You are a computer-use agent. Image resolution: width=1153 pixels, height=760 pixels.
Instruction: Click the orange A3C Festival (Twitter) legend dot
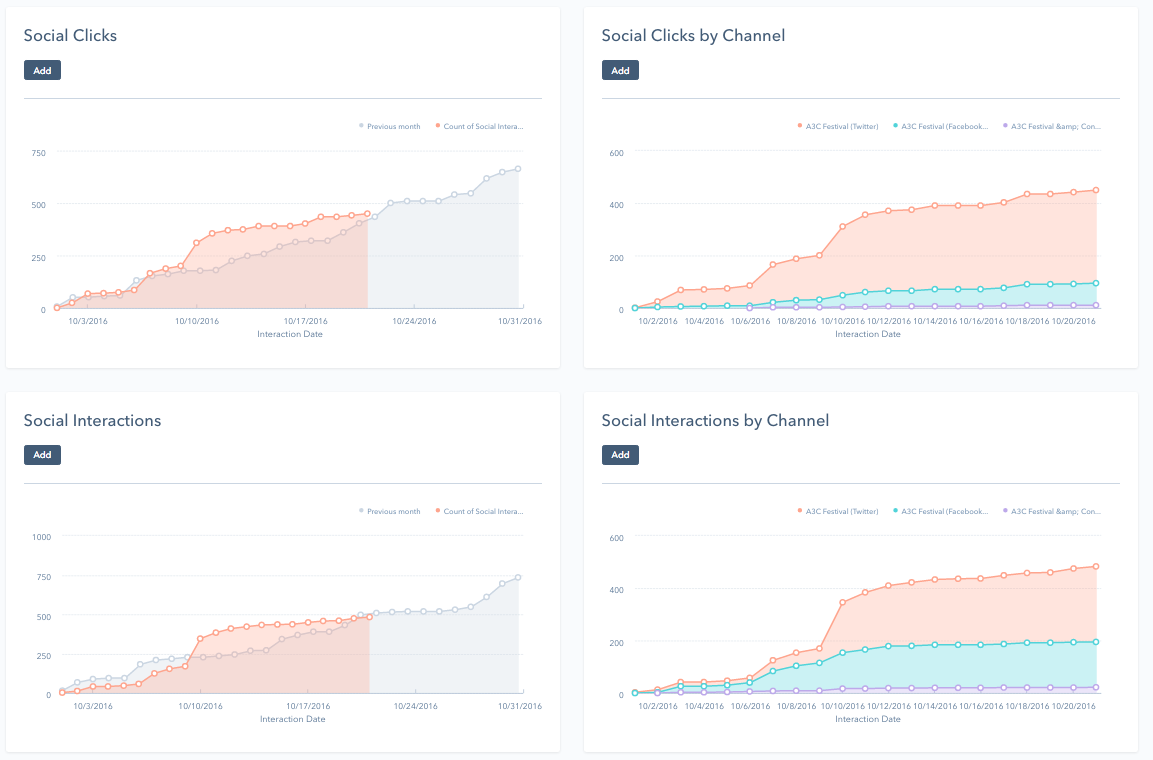click(x=800, y=126)
